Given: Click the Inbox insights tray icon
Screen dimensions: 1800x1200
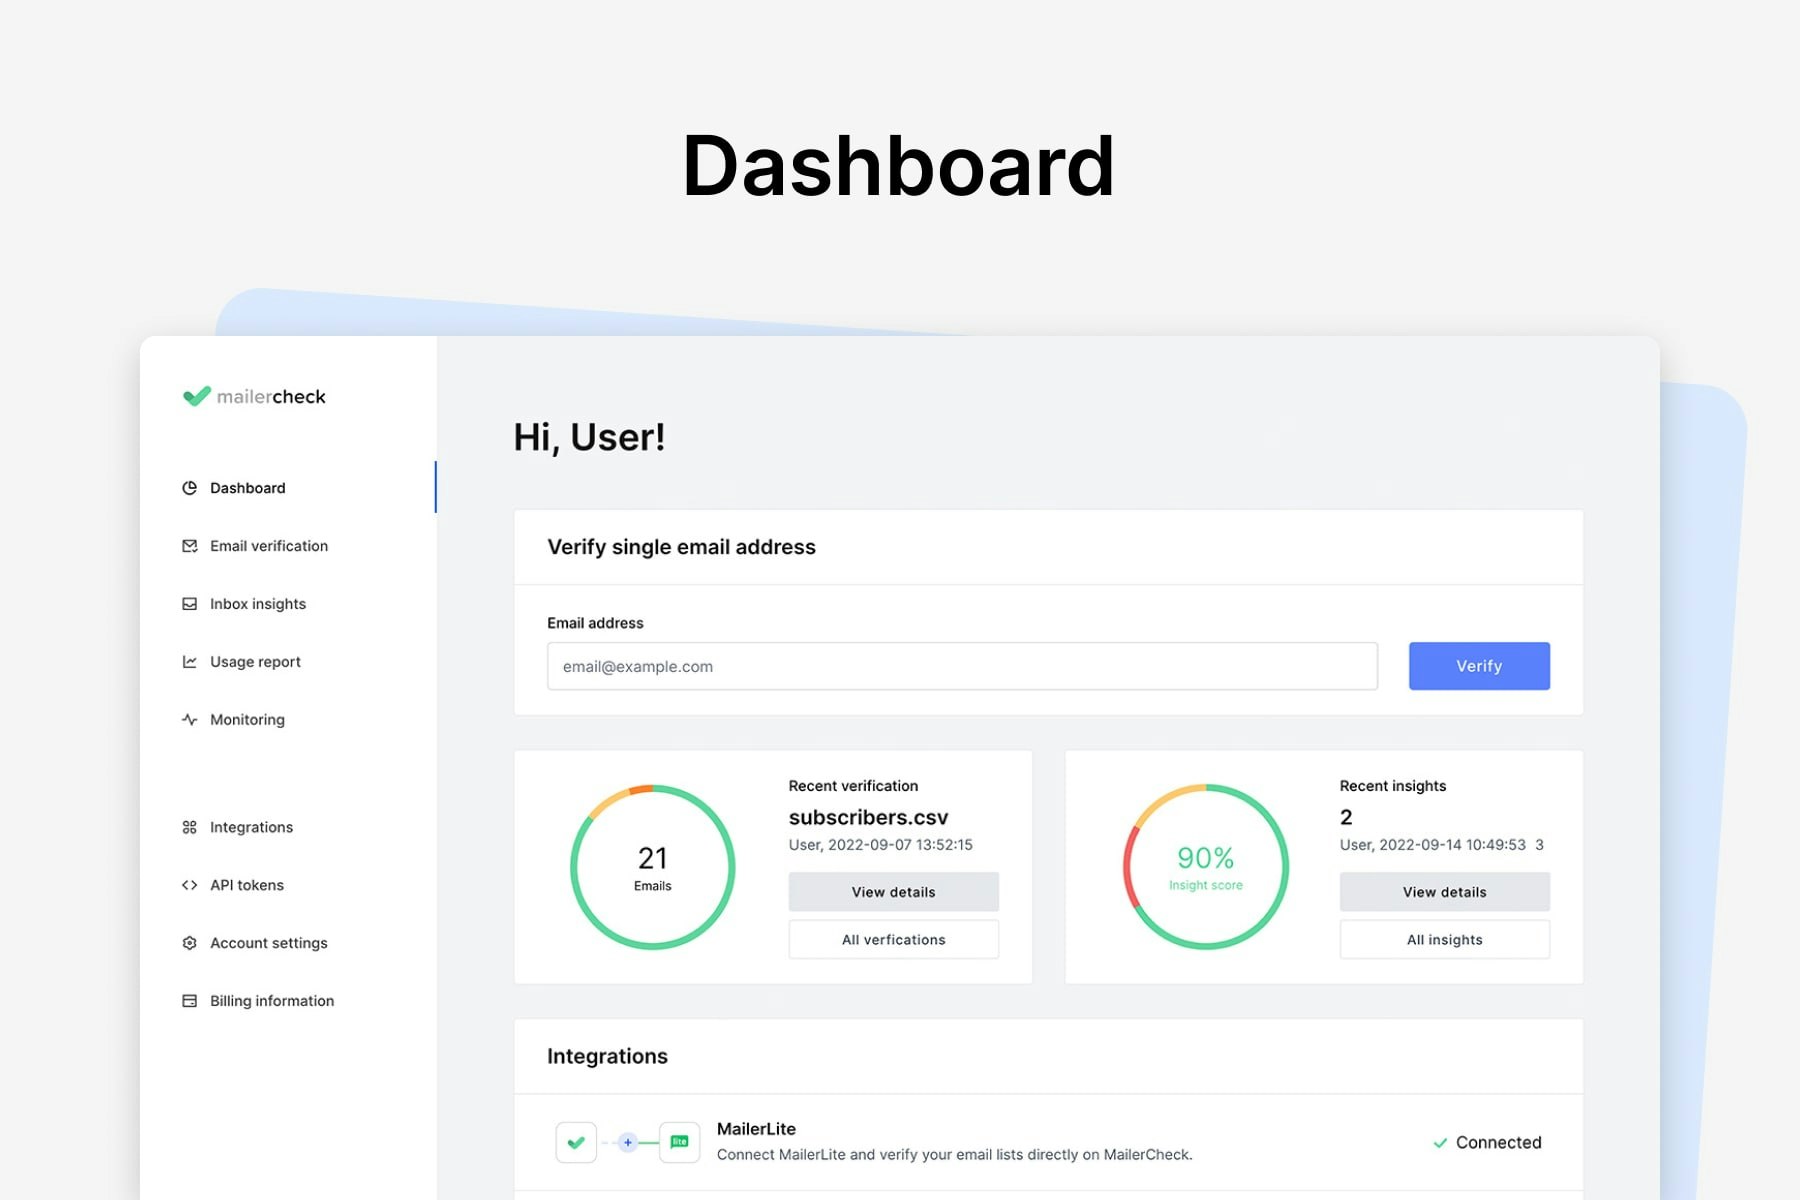Looking at the screenshot, I should (189, 604).
